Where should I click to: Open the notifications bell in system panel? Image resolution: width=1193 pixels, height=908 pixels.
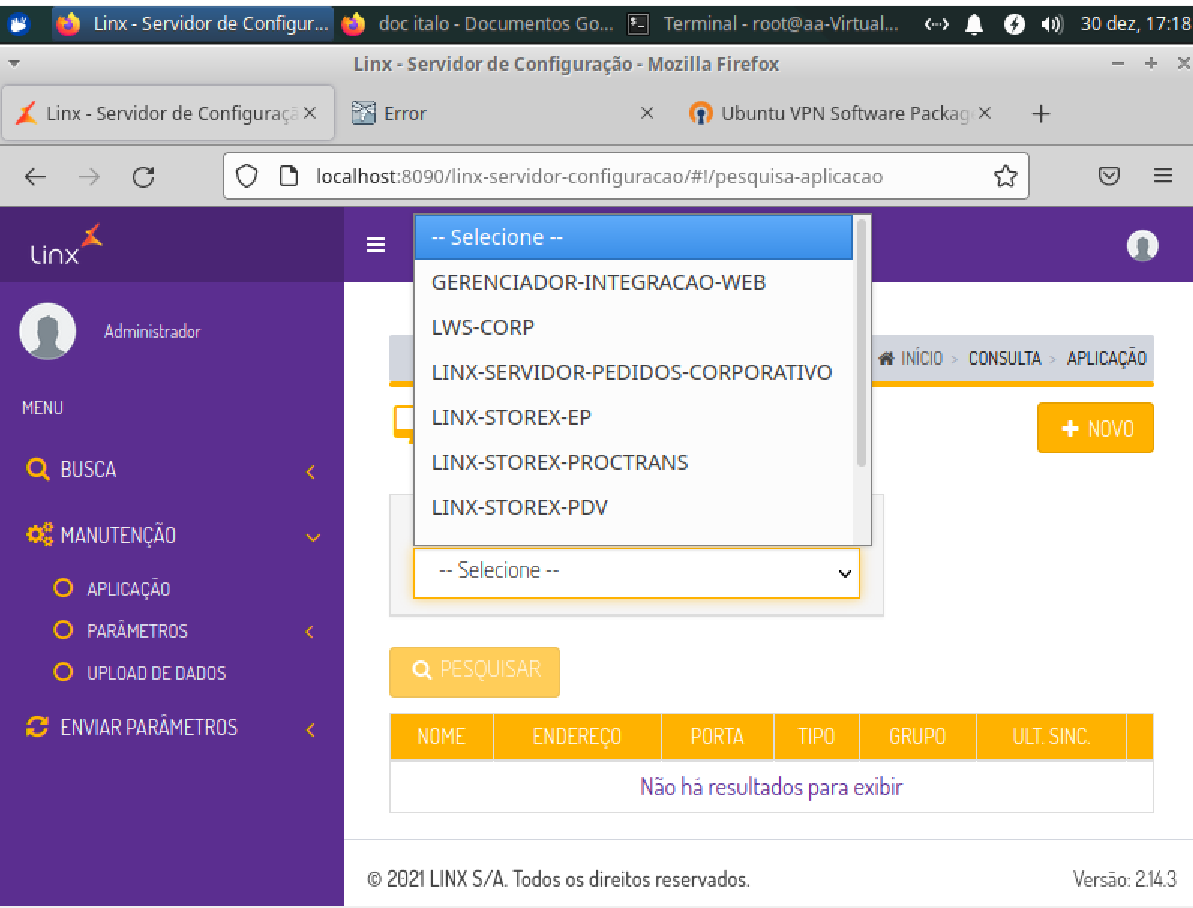point(974,24)
